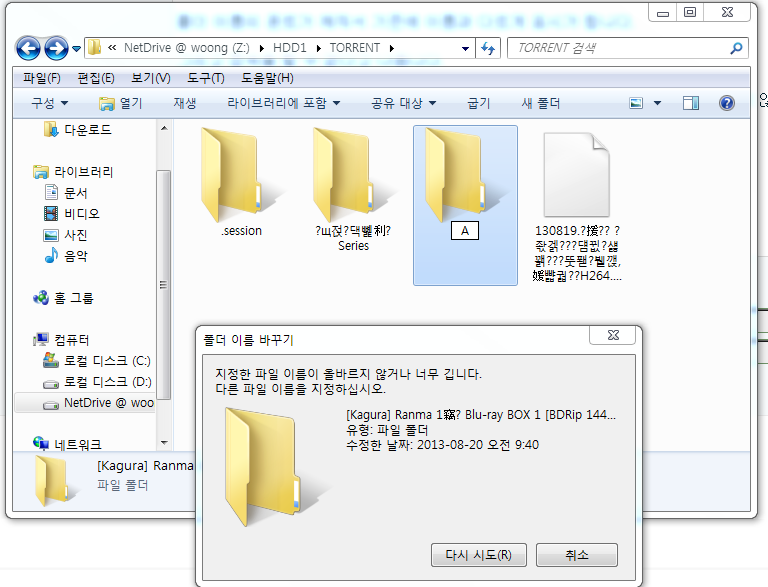Click the TORRENT search field
768x587 pixels.
coord(619,48)
